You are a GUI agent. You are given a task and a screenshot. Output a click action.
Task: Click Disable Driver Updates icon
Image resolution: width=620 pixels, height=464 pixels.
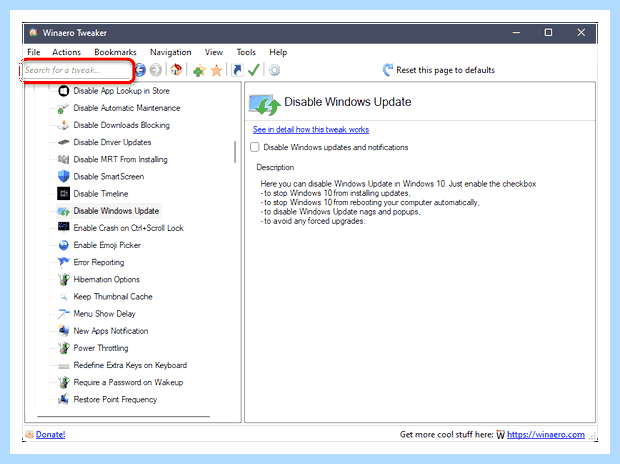63,142
